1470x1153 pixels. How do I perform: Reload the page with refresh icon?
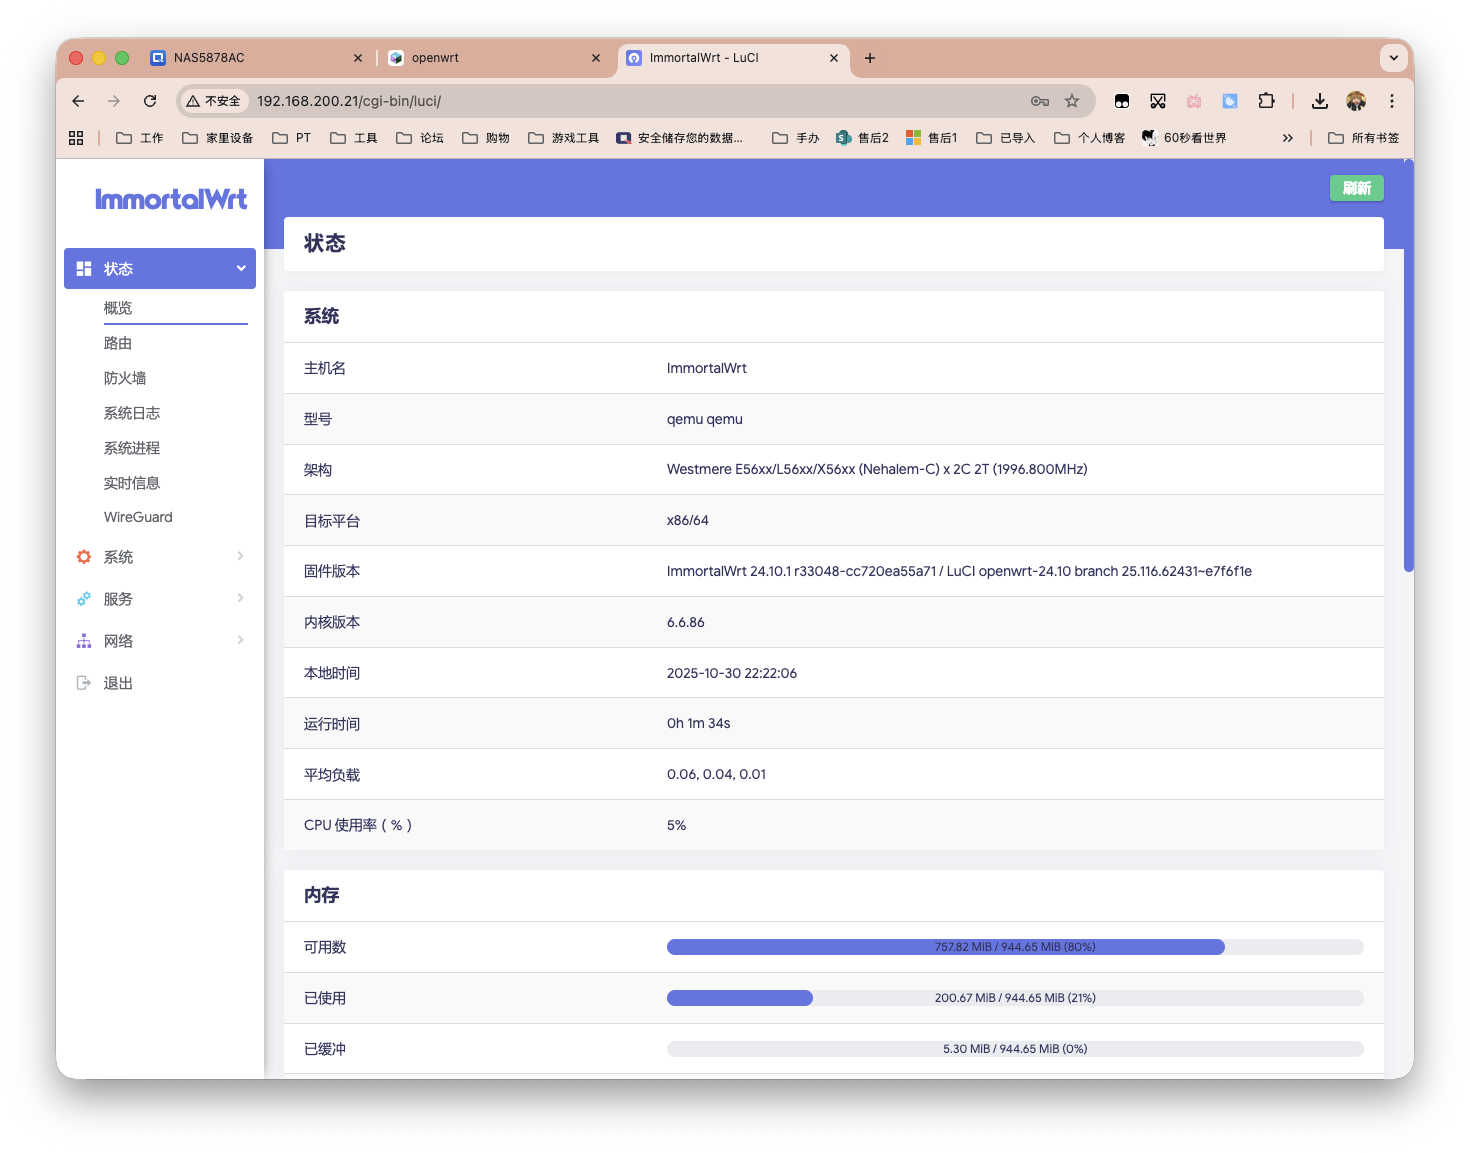point(150,101)
